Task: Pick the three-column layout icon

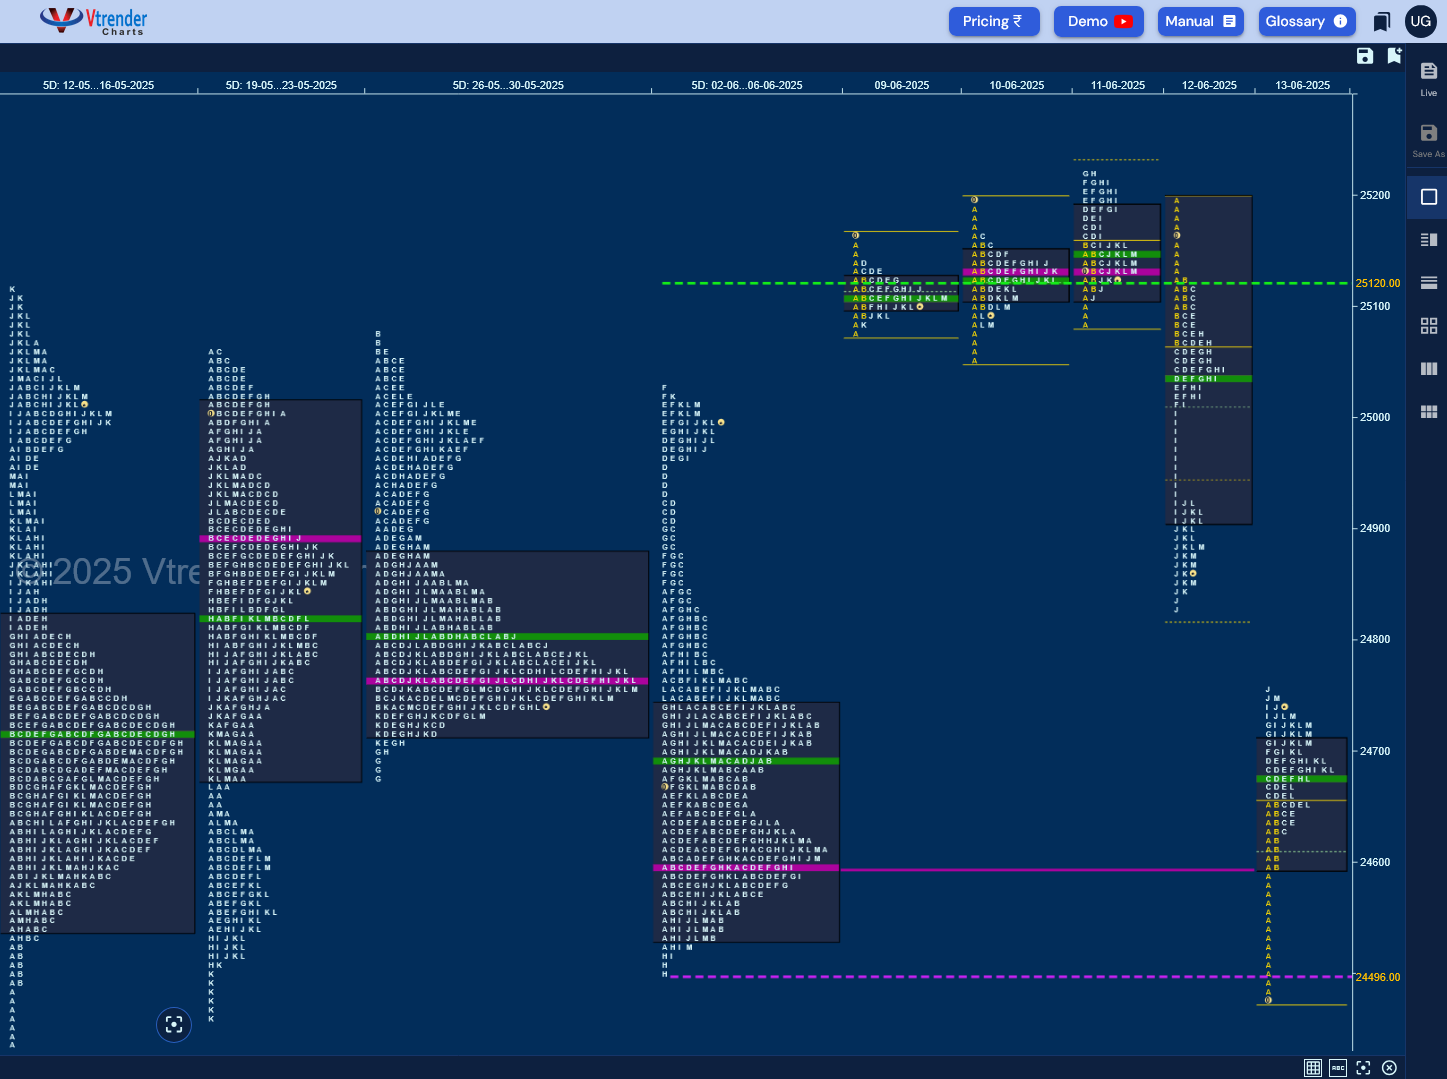Action: pos(1429,369)
